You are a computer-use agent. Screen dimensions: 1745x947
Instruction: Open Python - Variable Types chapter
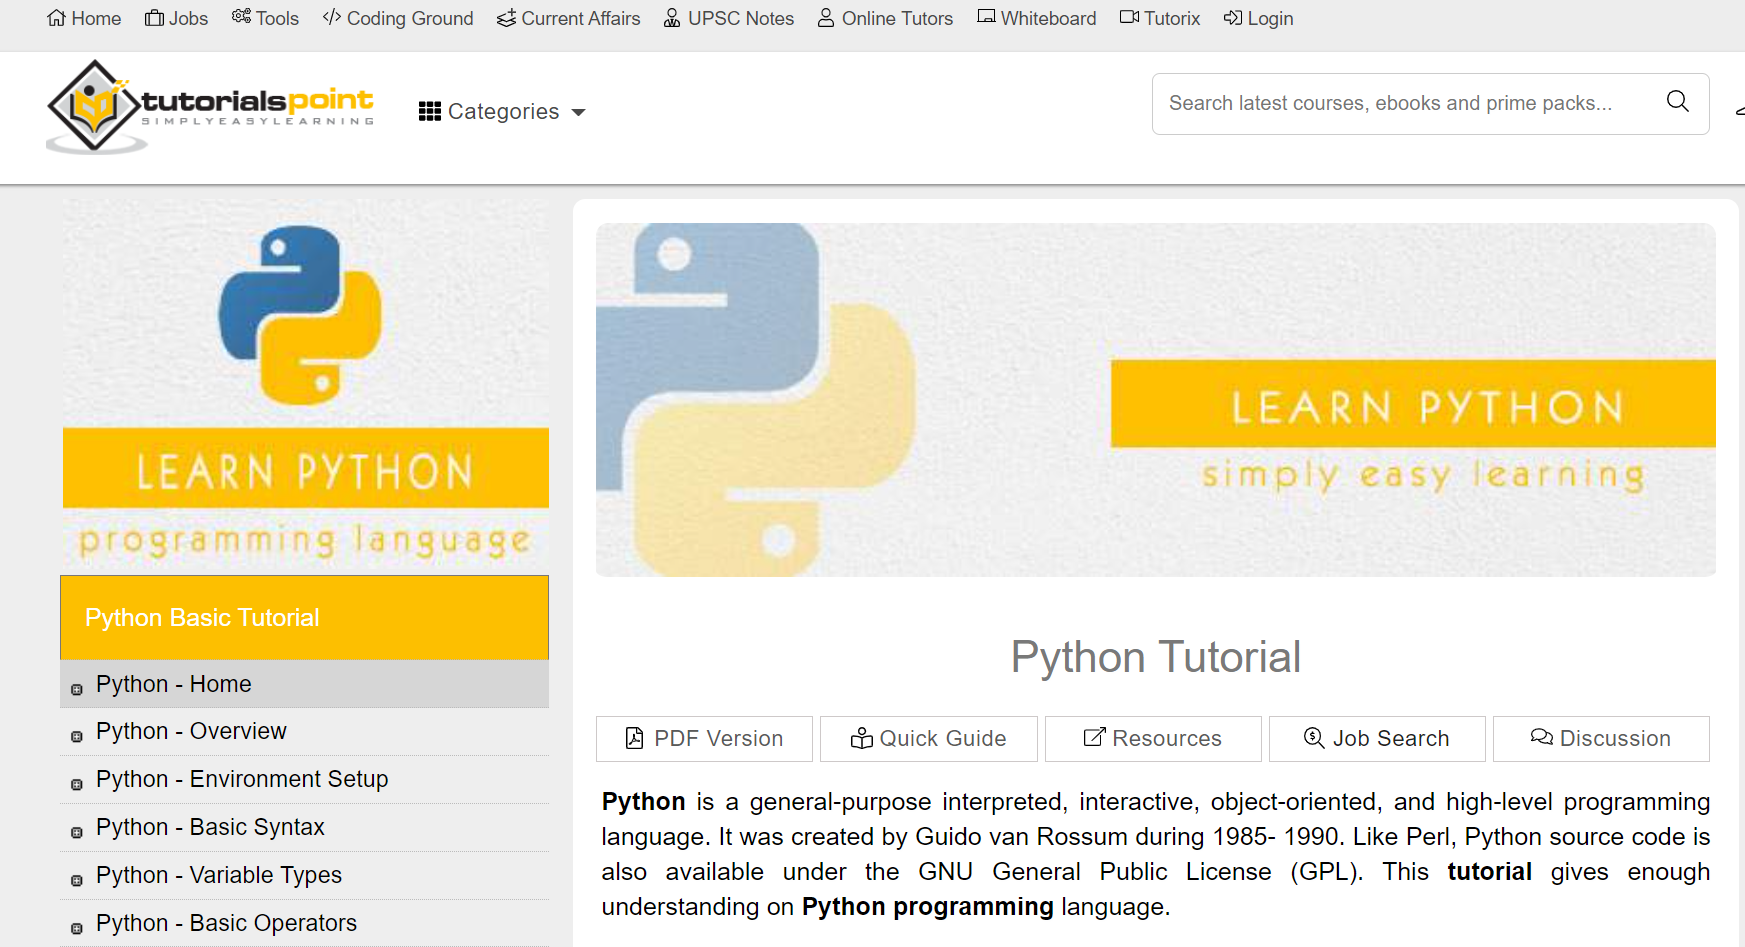pyautogui.click(x=304, y=876)
